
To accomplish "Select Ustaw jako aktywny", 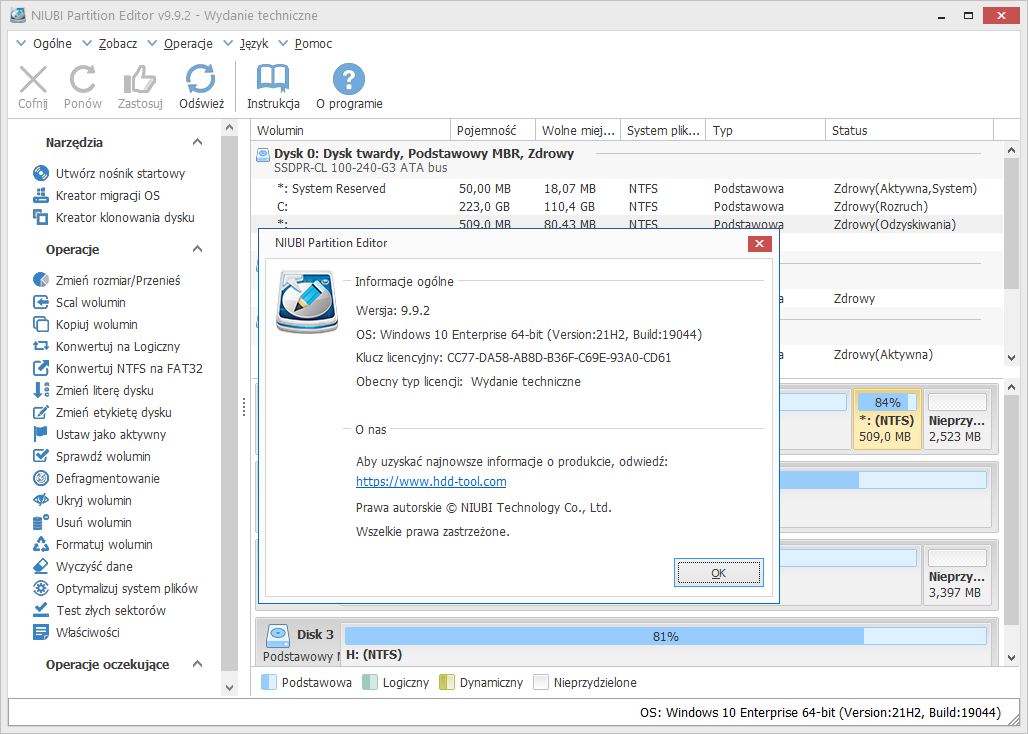I will 99,435.
